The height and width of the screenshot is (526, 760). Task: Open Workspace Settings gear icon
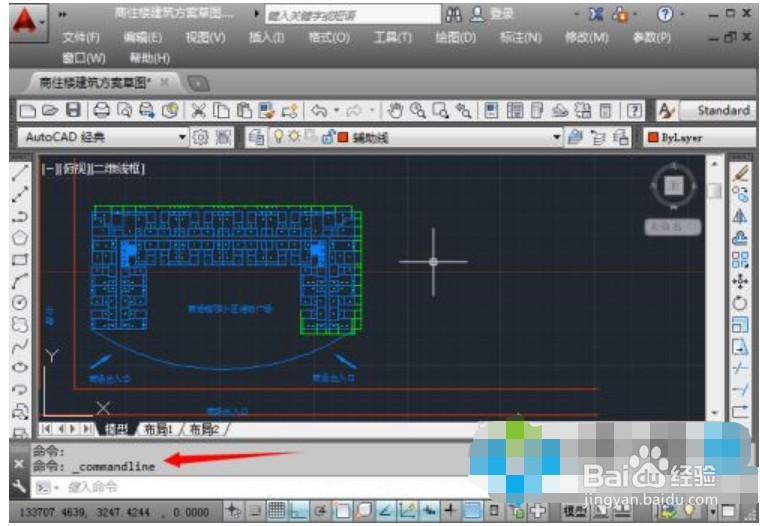[x=200, y=137]
